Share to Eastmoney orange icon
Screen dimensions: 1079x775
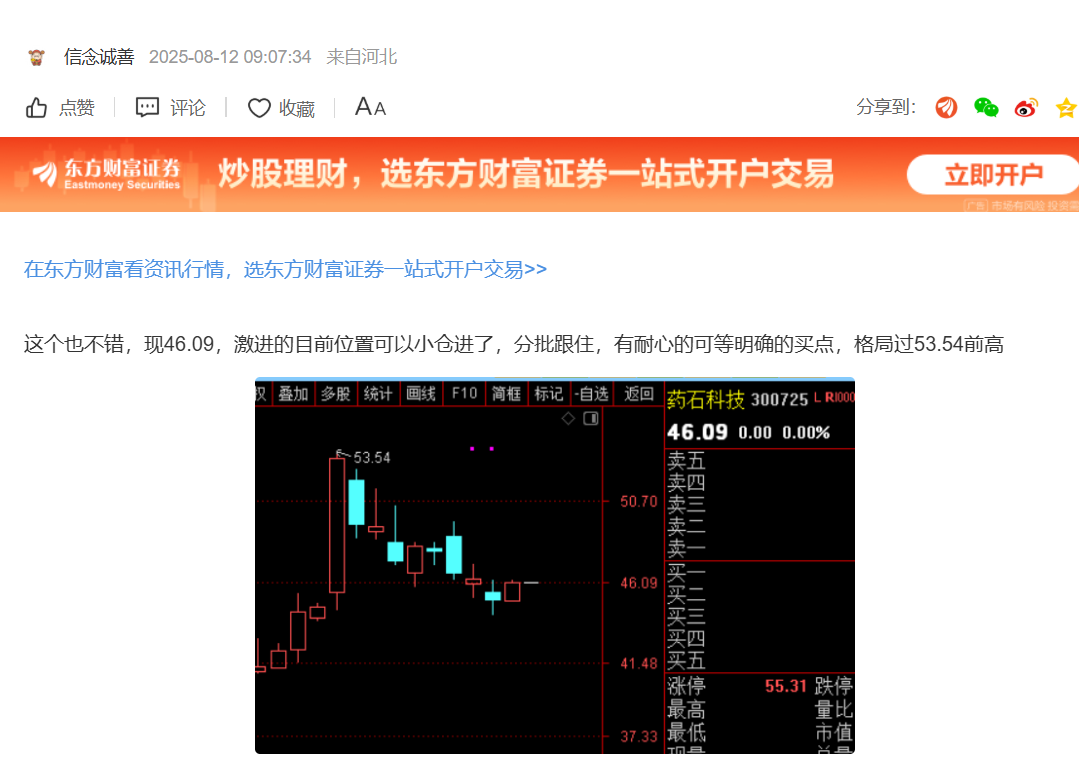(x=946, y=107)
